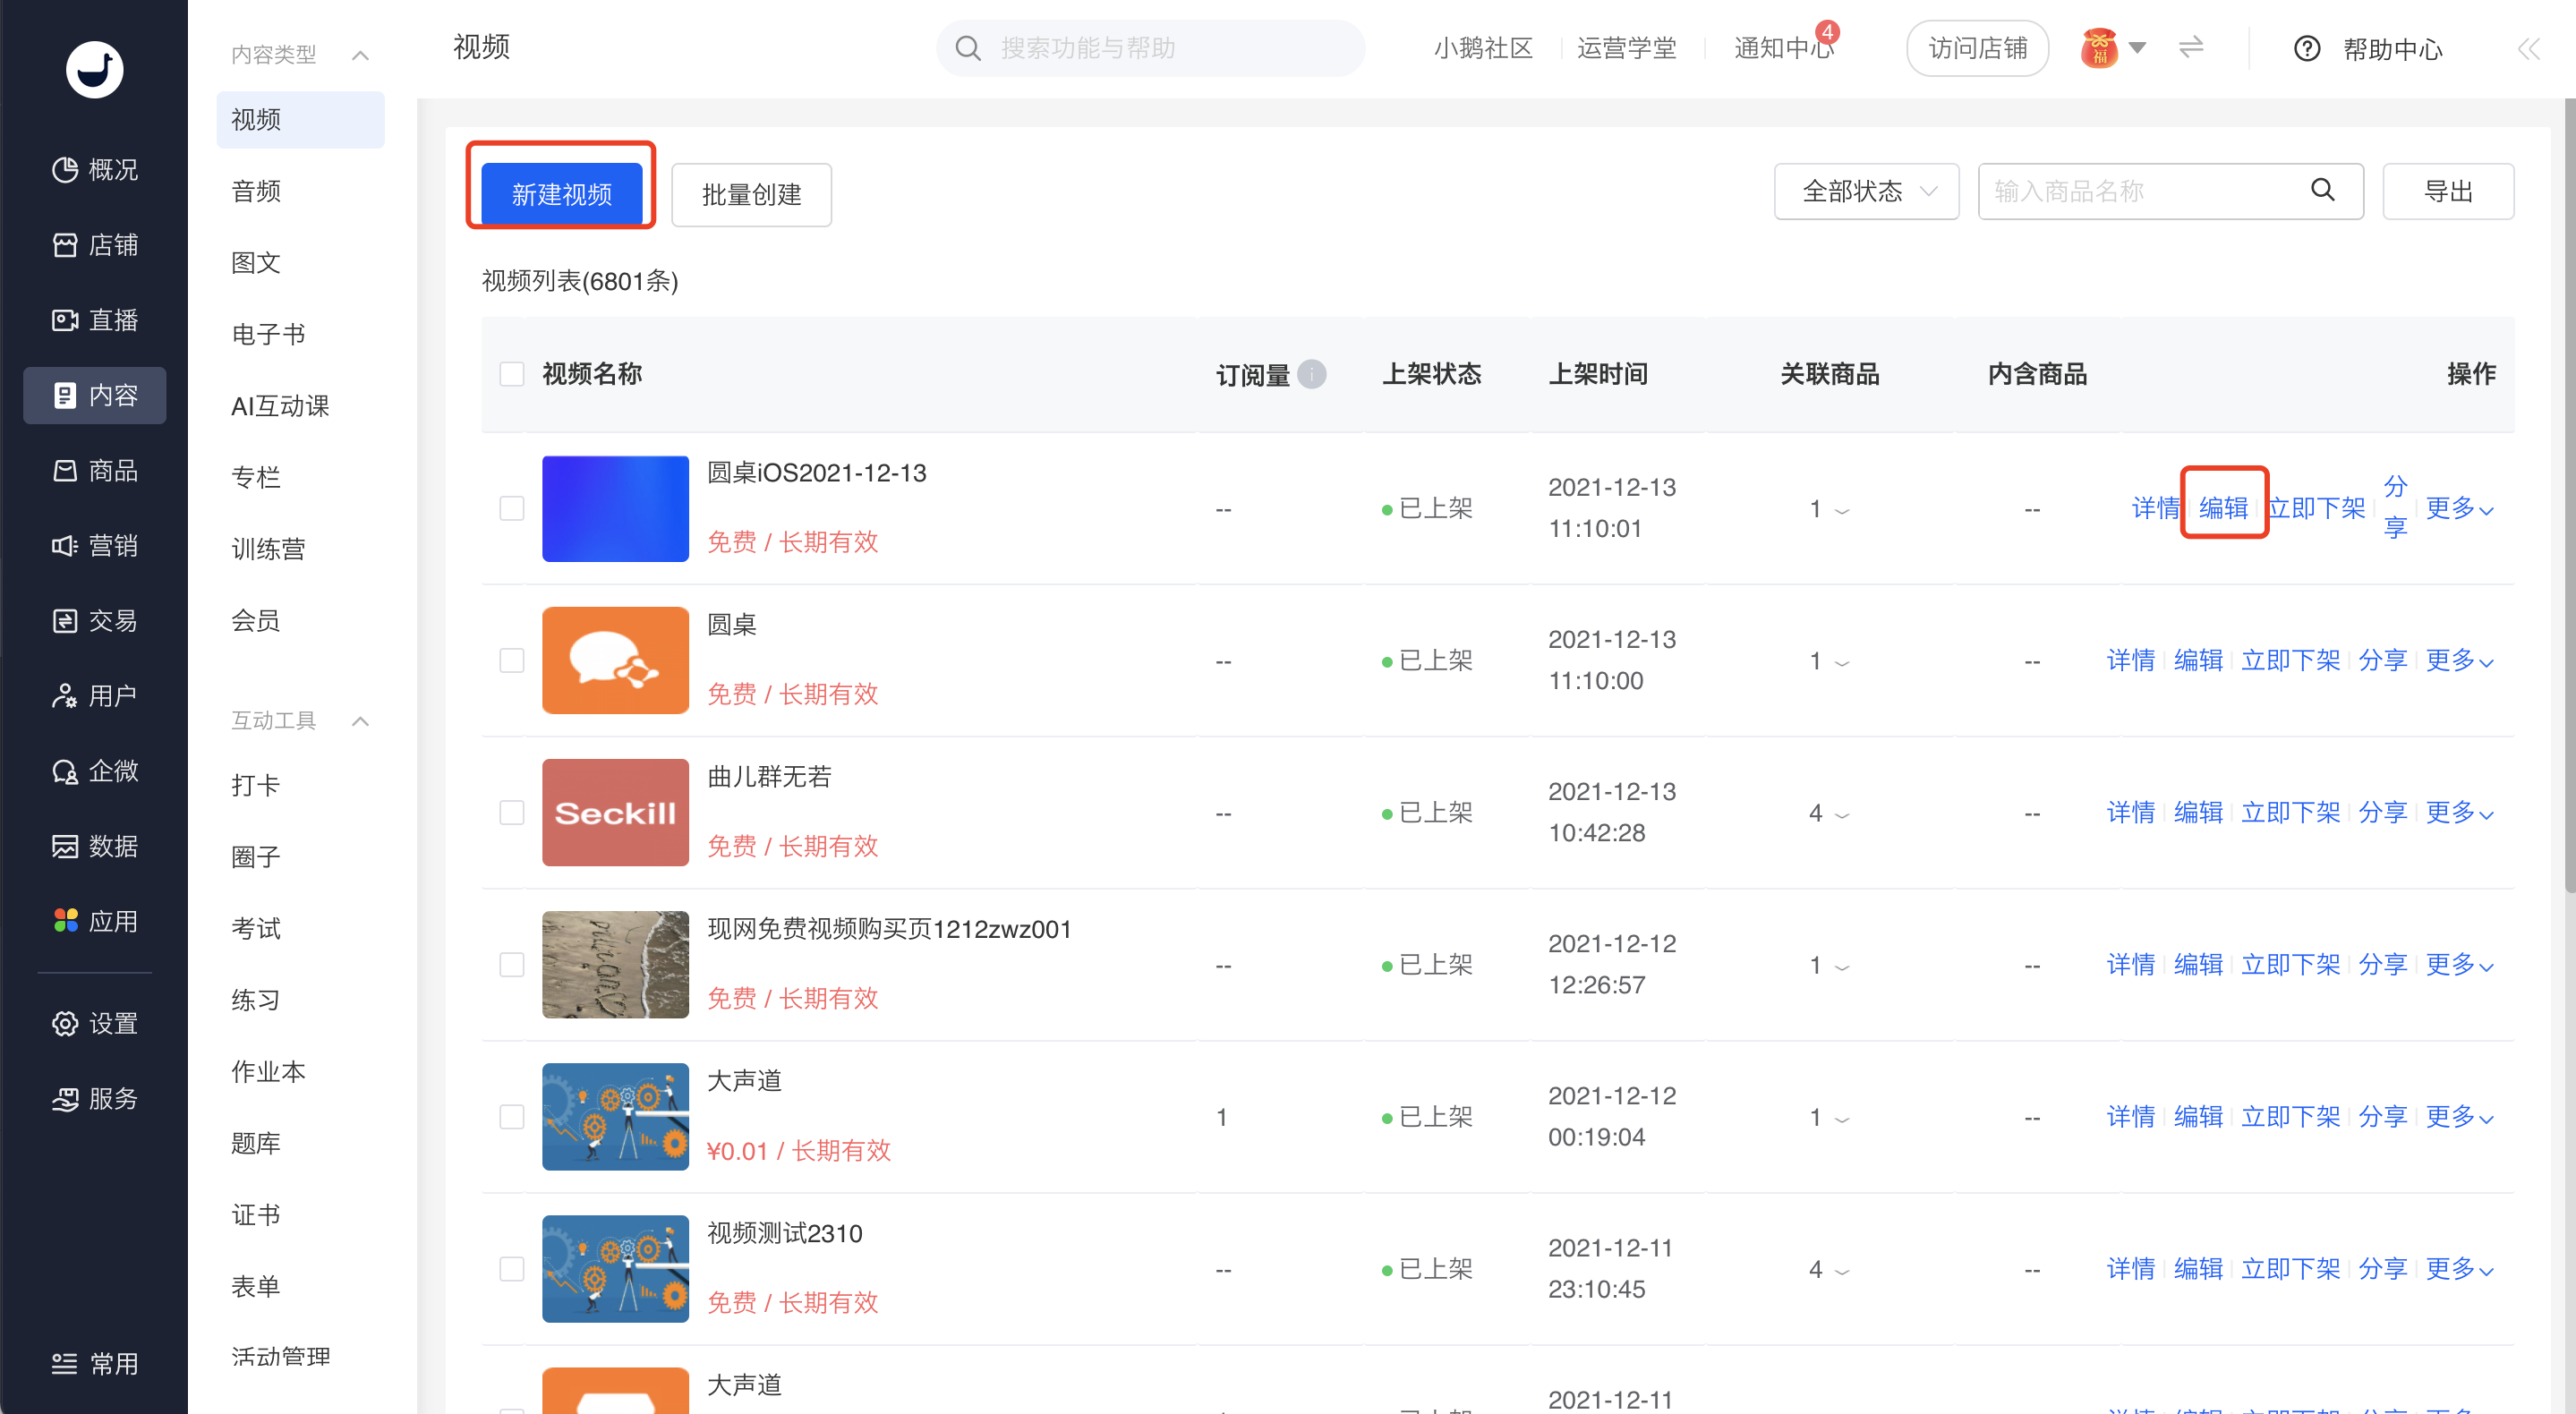Click the switch-arrows icon in top bar
Viewport: 2576px width, 1414px height.
click(x=2190, y=47)
